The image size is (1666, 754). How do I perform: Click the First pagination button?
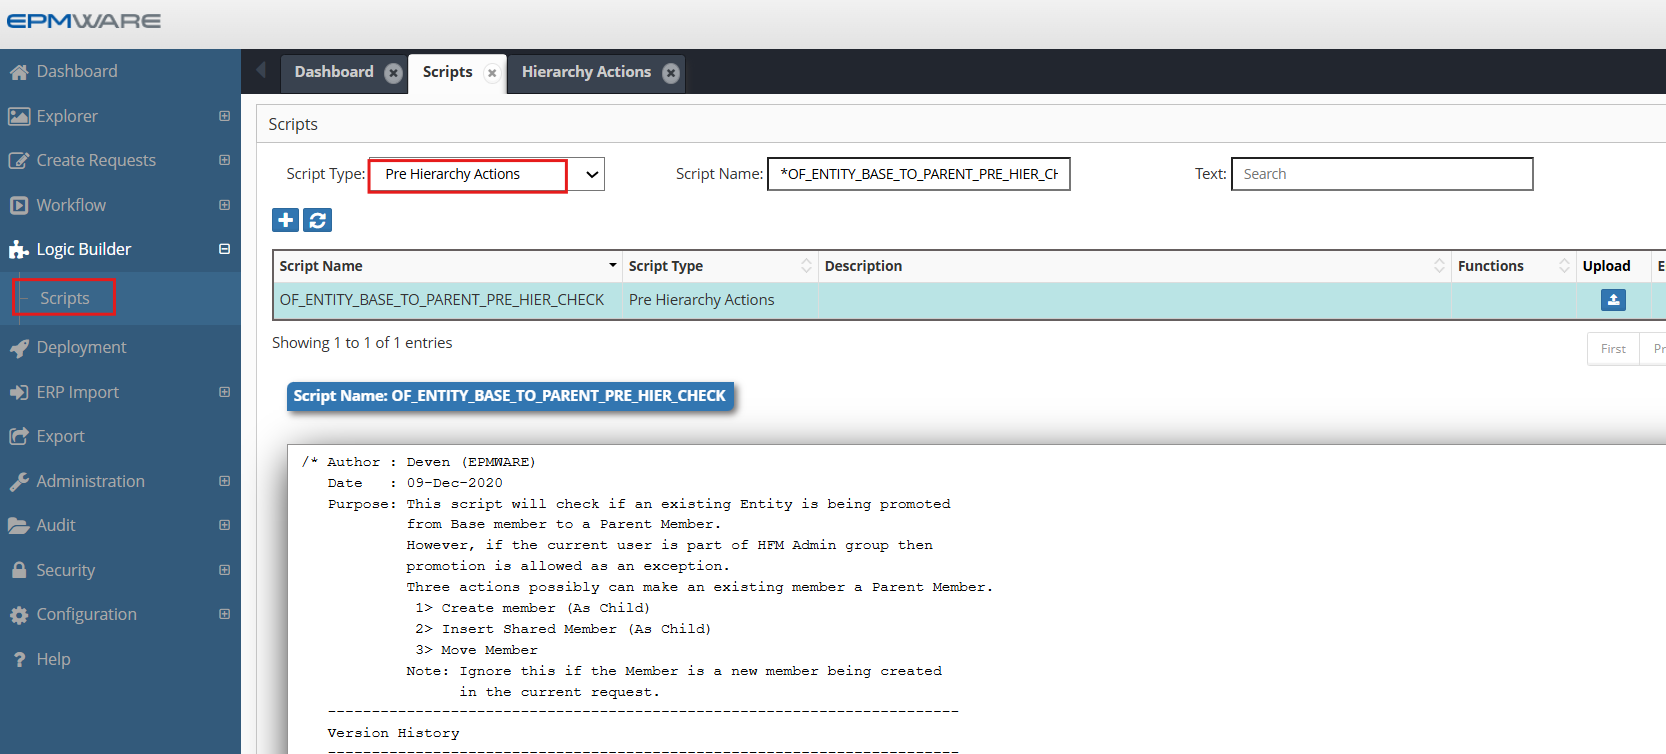[x=1612, y=349]
